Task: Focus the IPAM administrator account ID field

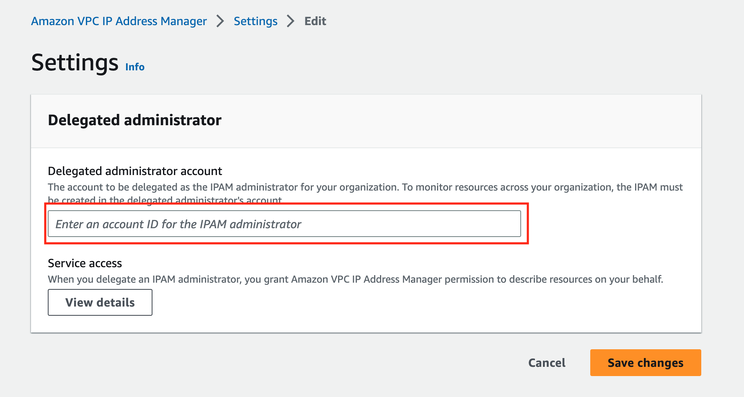Action: 284,224
